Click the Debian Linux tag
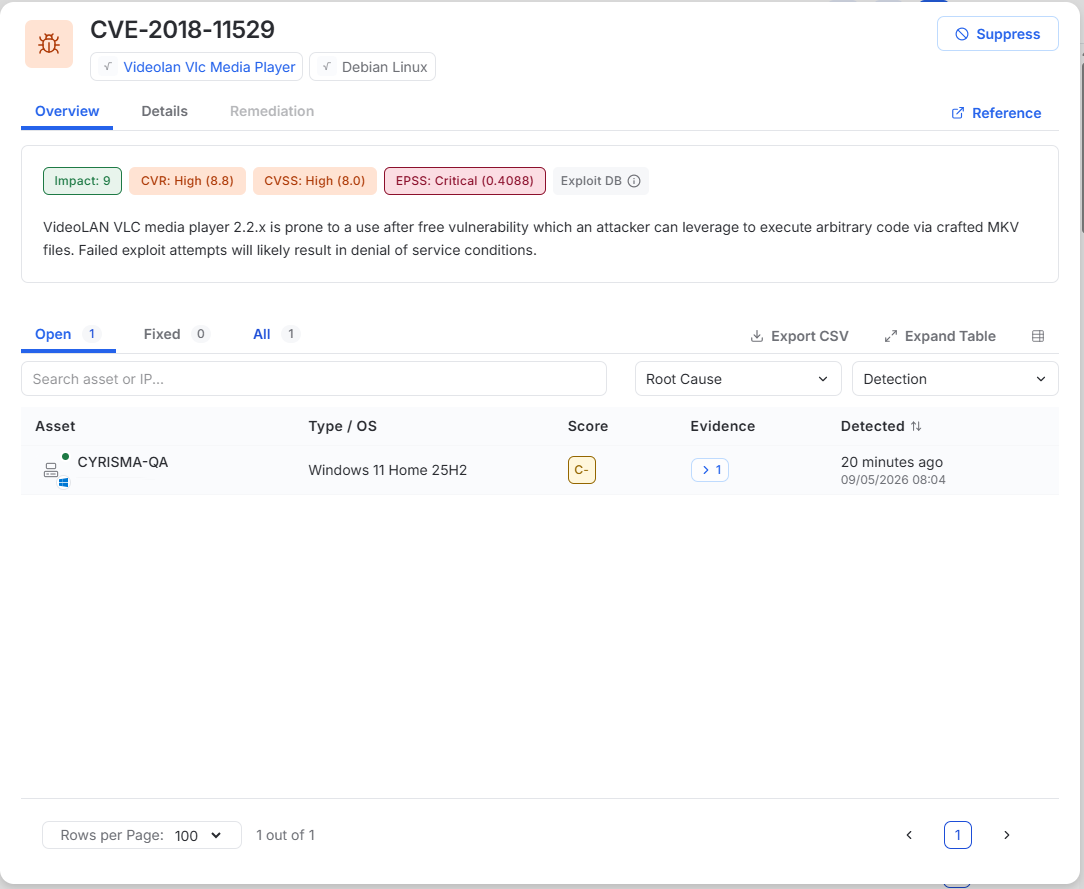 (372, 67)
